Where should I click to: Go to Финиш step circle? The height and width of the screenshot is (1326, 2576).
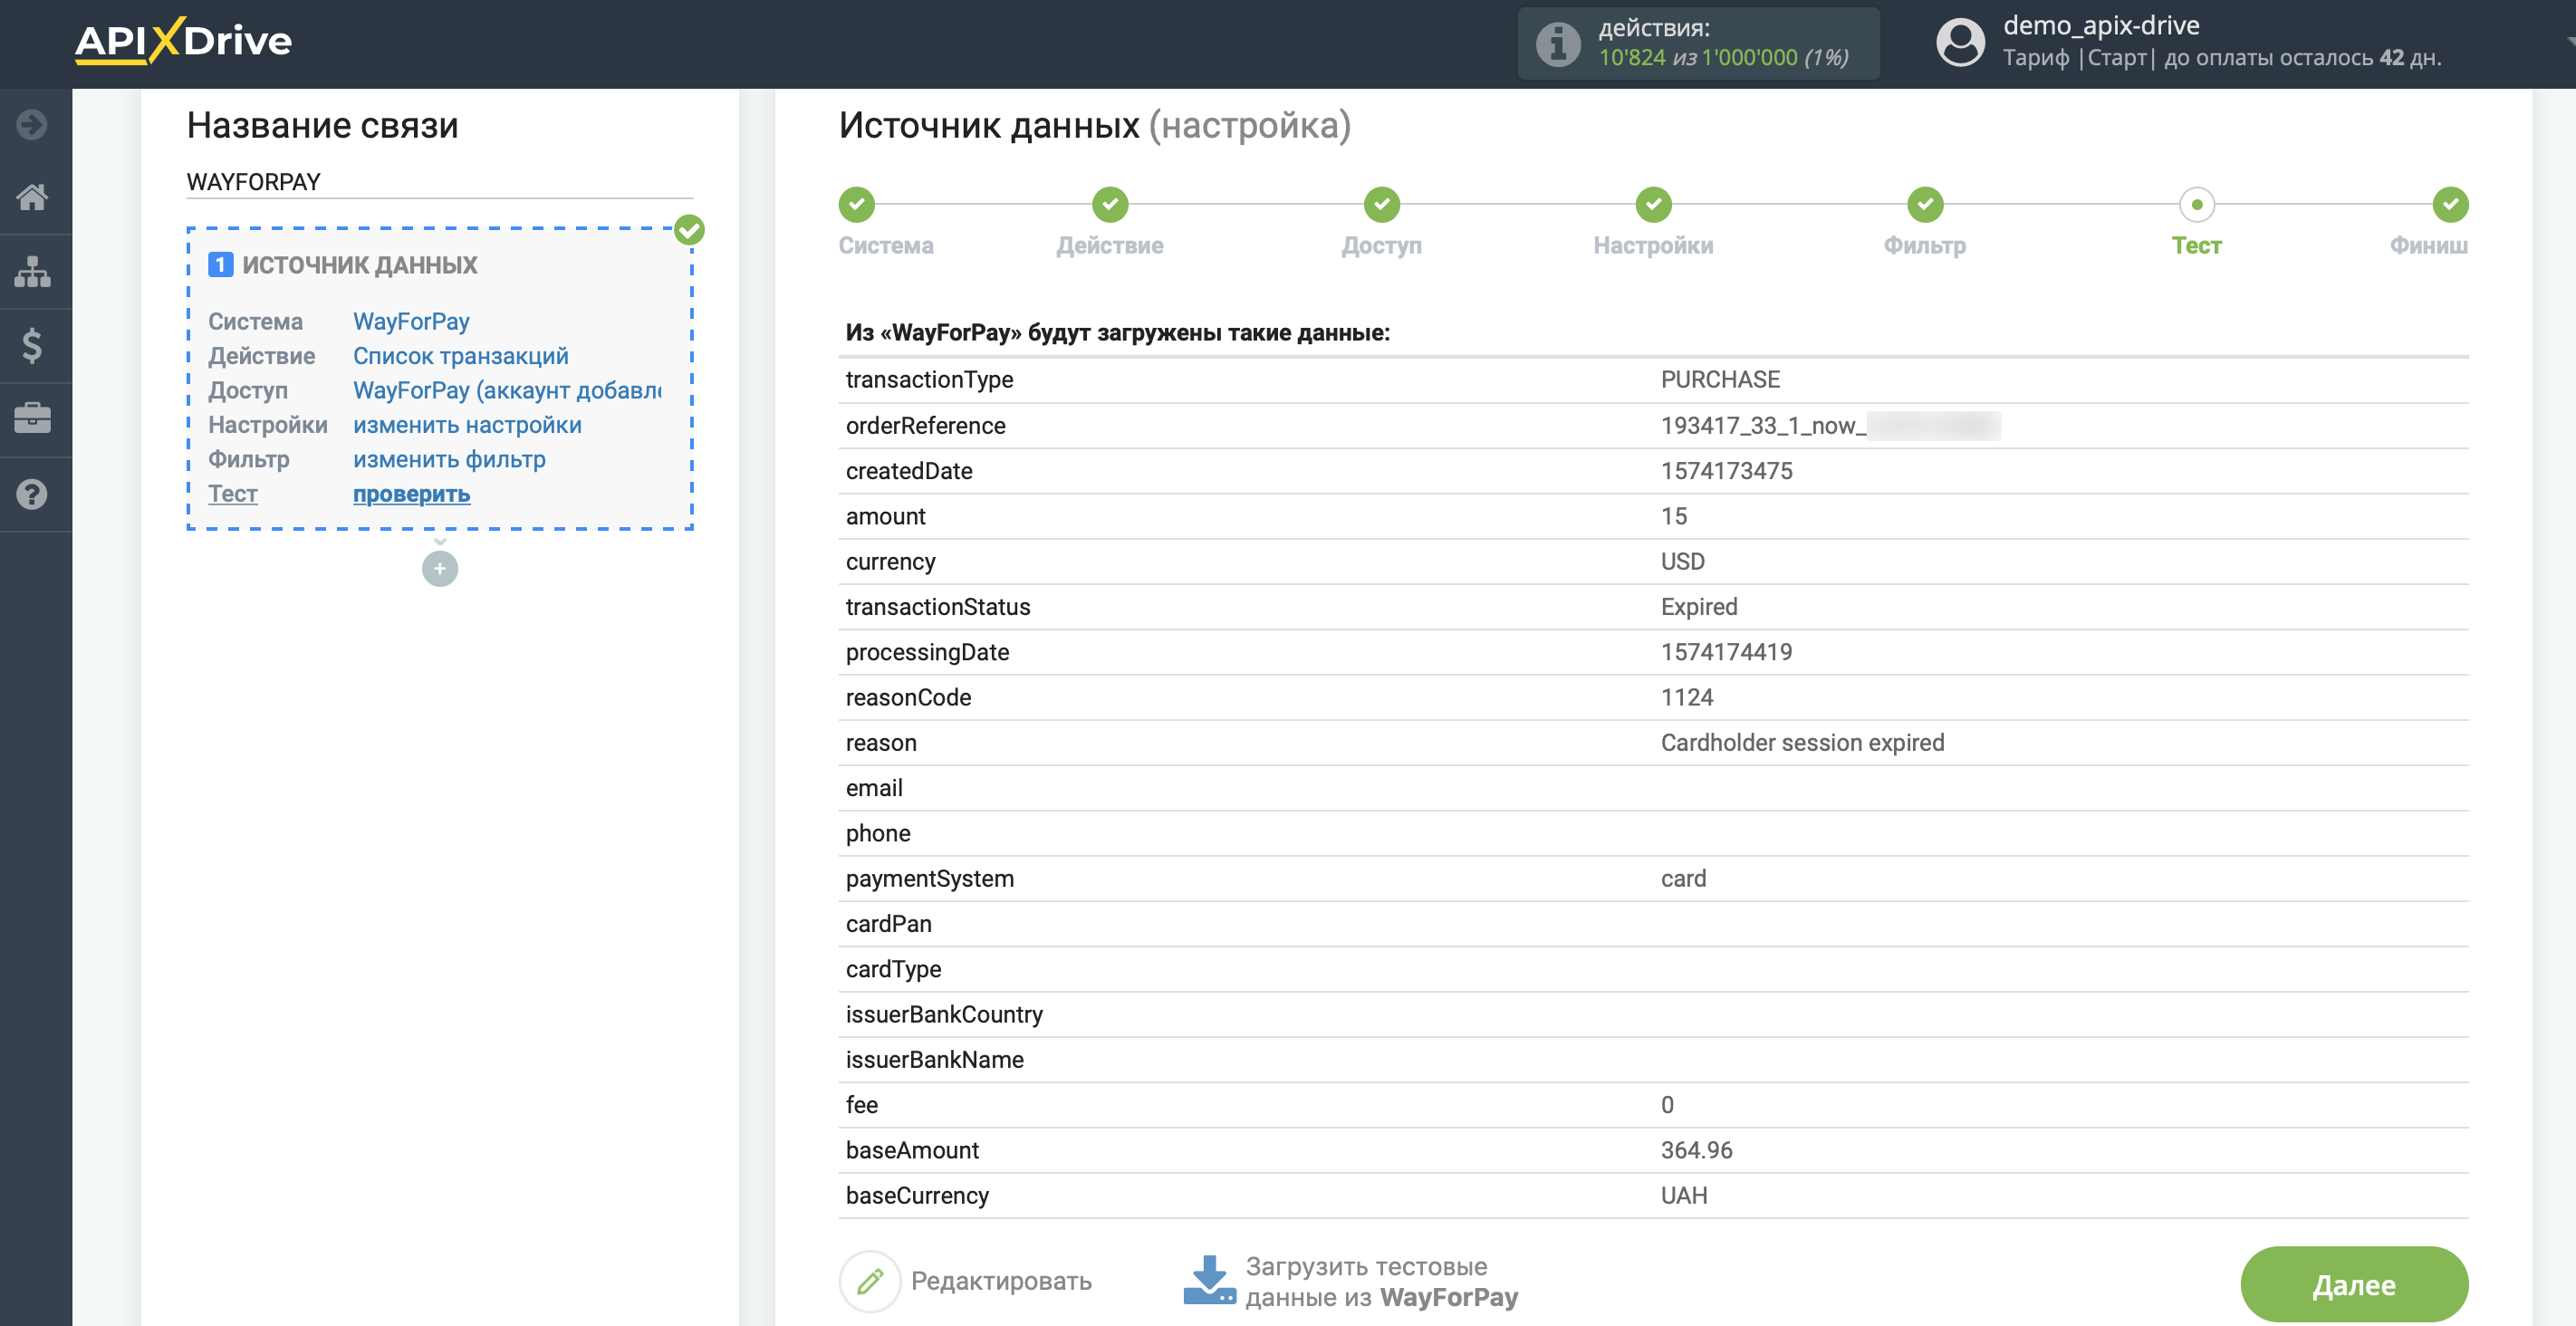coord(2450,204)
